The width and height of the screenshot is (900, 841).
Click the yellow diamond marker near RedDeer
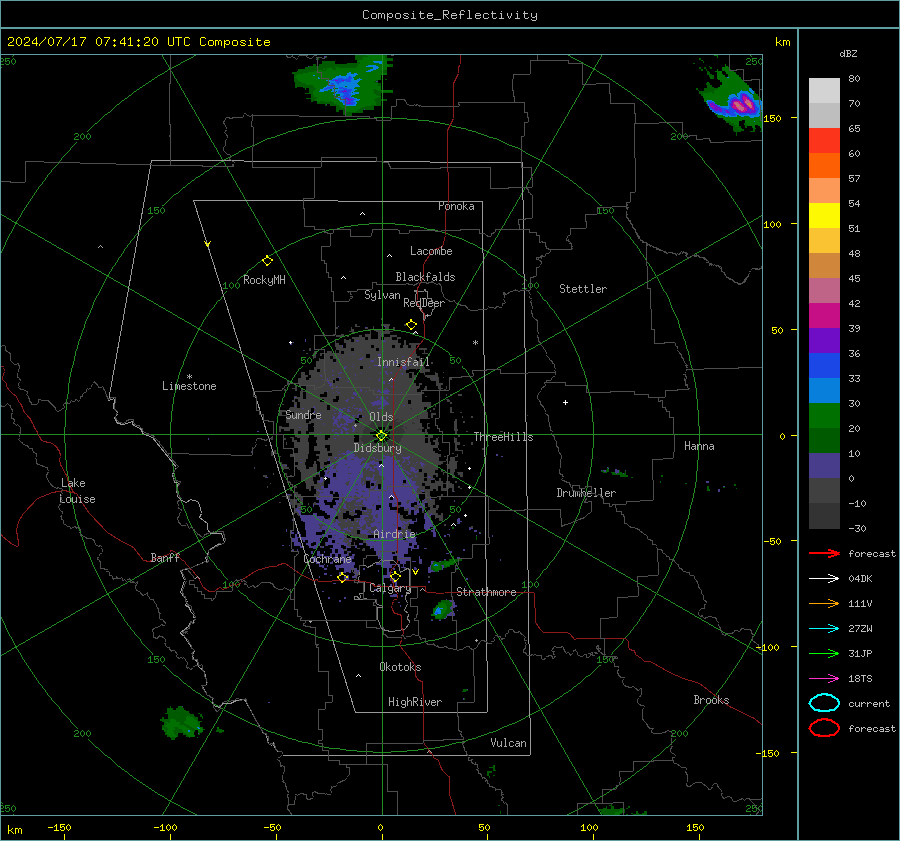(411, 325)
